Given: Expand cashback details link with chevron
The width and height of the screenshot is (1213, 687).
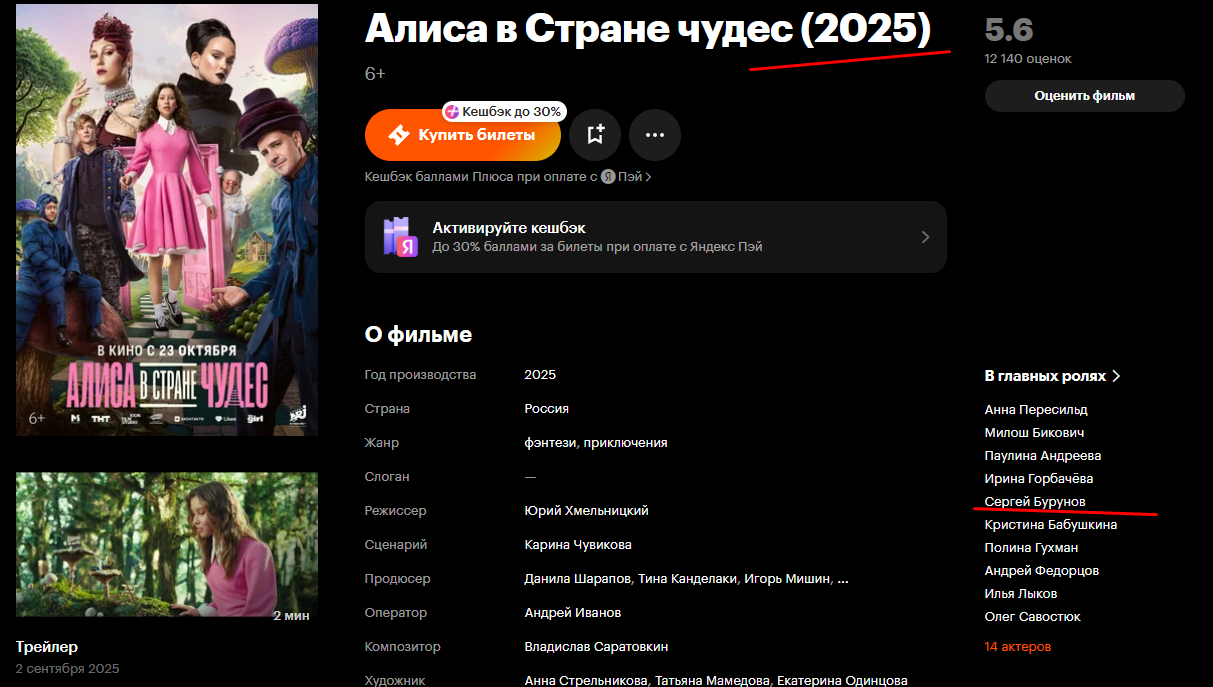Looking at the screenshot, I should pyautogui.click(x=508, y=177).
